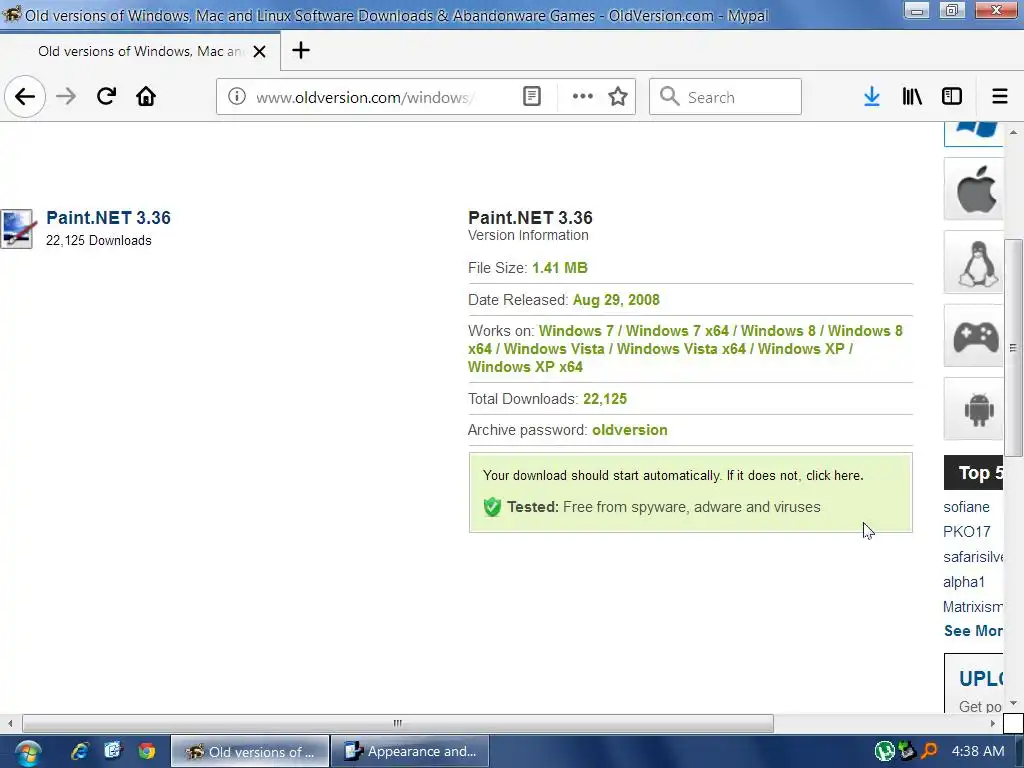
Task: Click the 'Version Information' subheading
Action: (528, 235)
